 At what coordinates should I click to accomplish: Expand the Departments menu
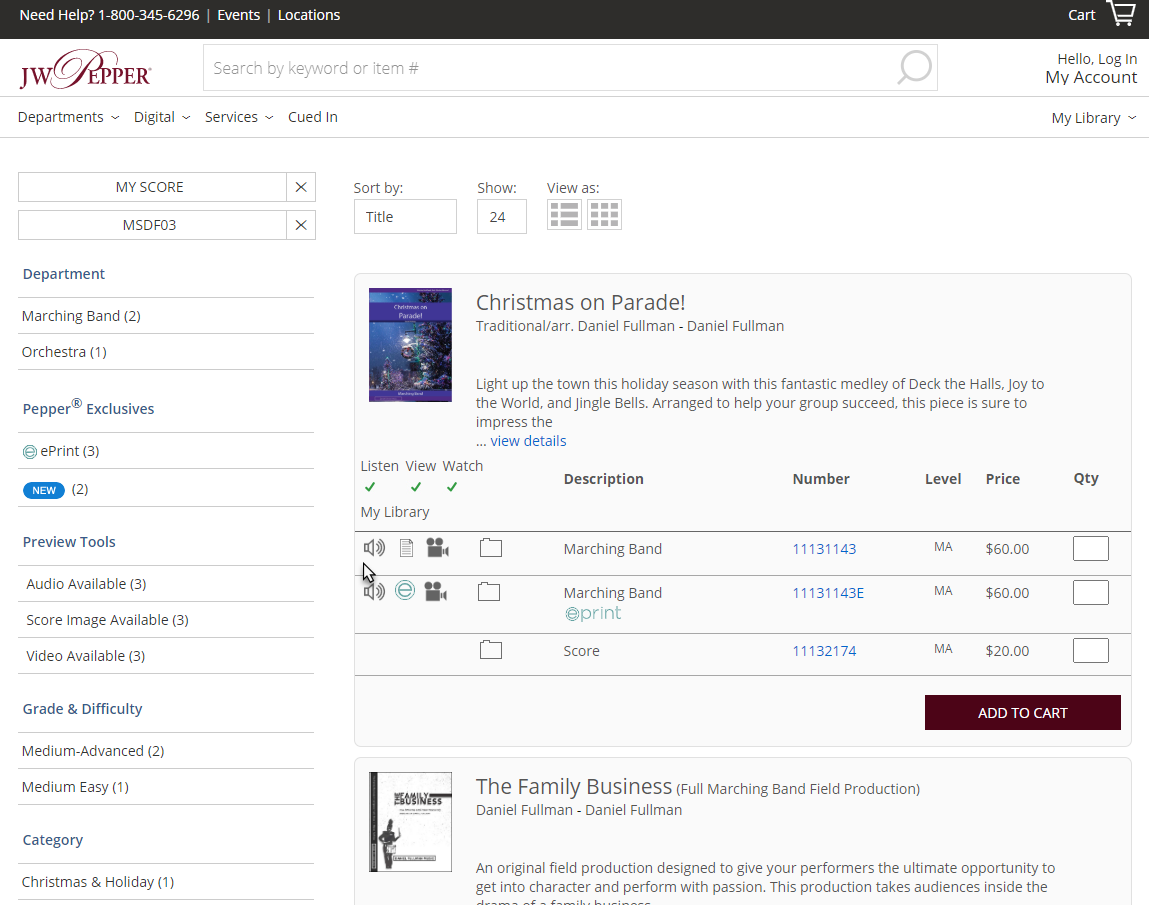tap(68, 117)
